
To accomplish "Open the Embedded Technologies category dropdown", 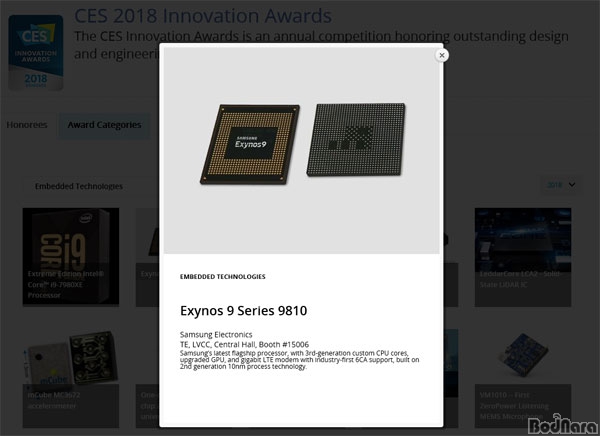I will click(91, 186).
